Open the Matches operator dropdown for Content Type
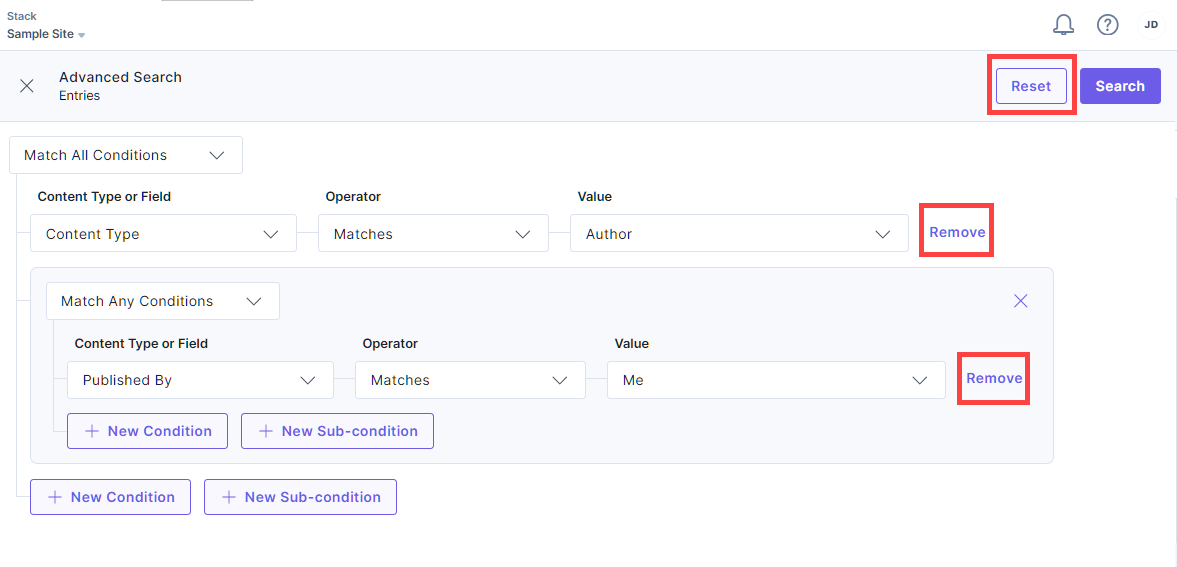The height and width of the screenshot is (567, 1177). pyautogui.click(x=433, y=234)
